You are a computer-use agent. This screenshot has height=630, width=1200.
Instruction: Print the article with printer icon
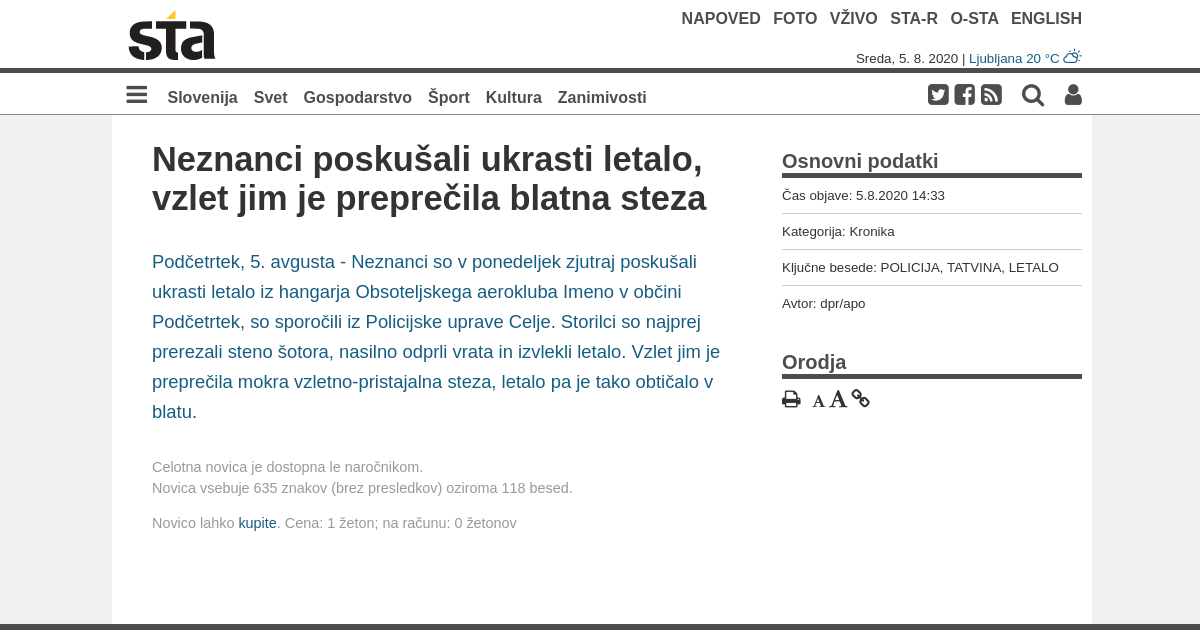[791, 399]
